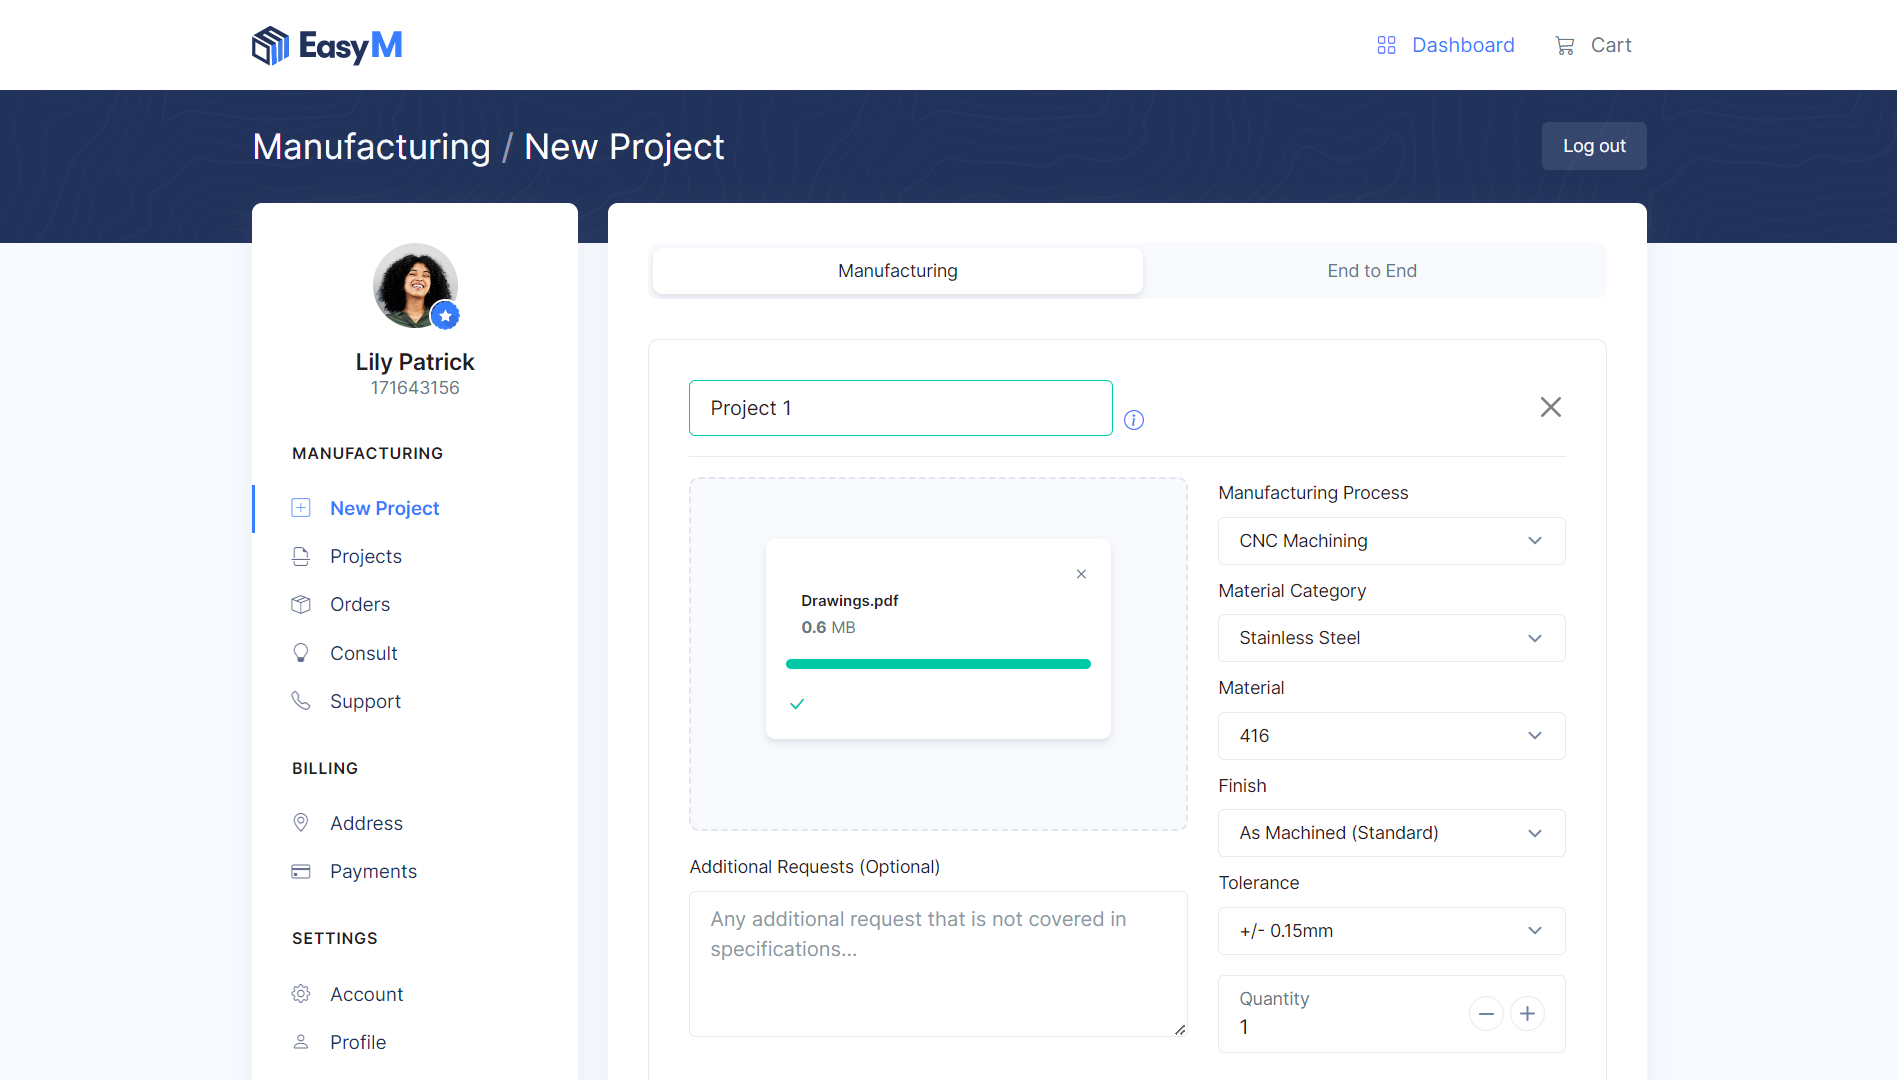The height and width of the screenshot is (1080, 1897).
Task: Click the Support phone icon
Action: [301, 701]
